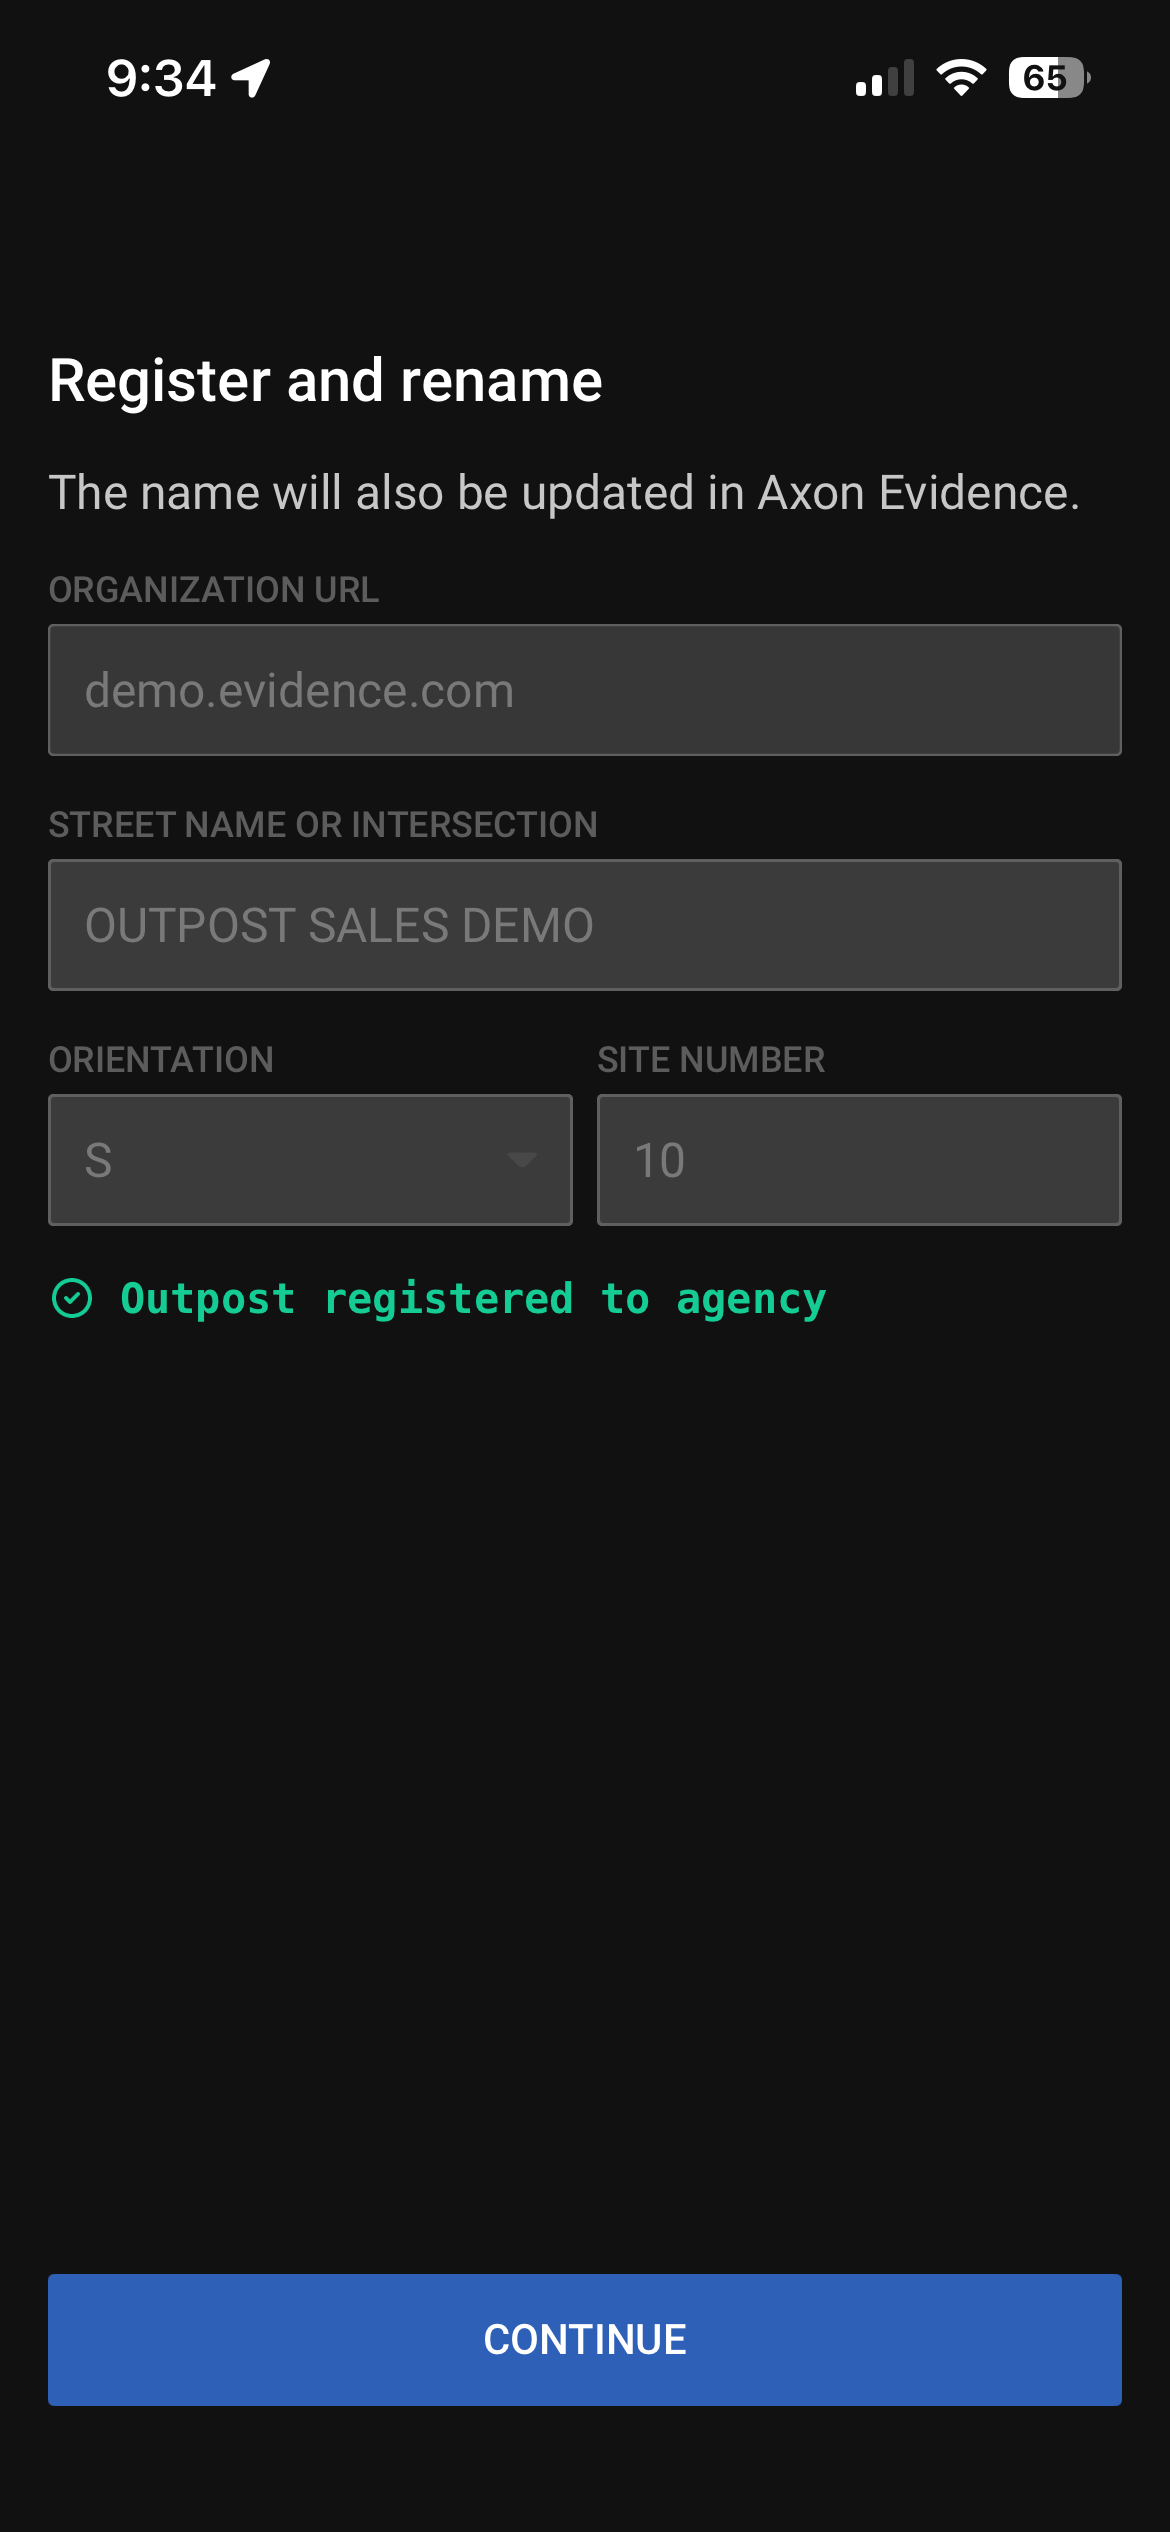Click the Register and rename heading
Viewport: 1170px width, 2532px height.
point(326,381)
